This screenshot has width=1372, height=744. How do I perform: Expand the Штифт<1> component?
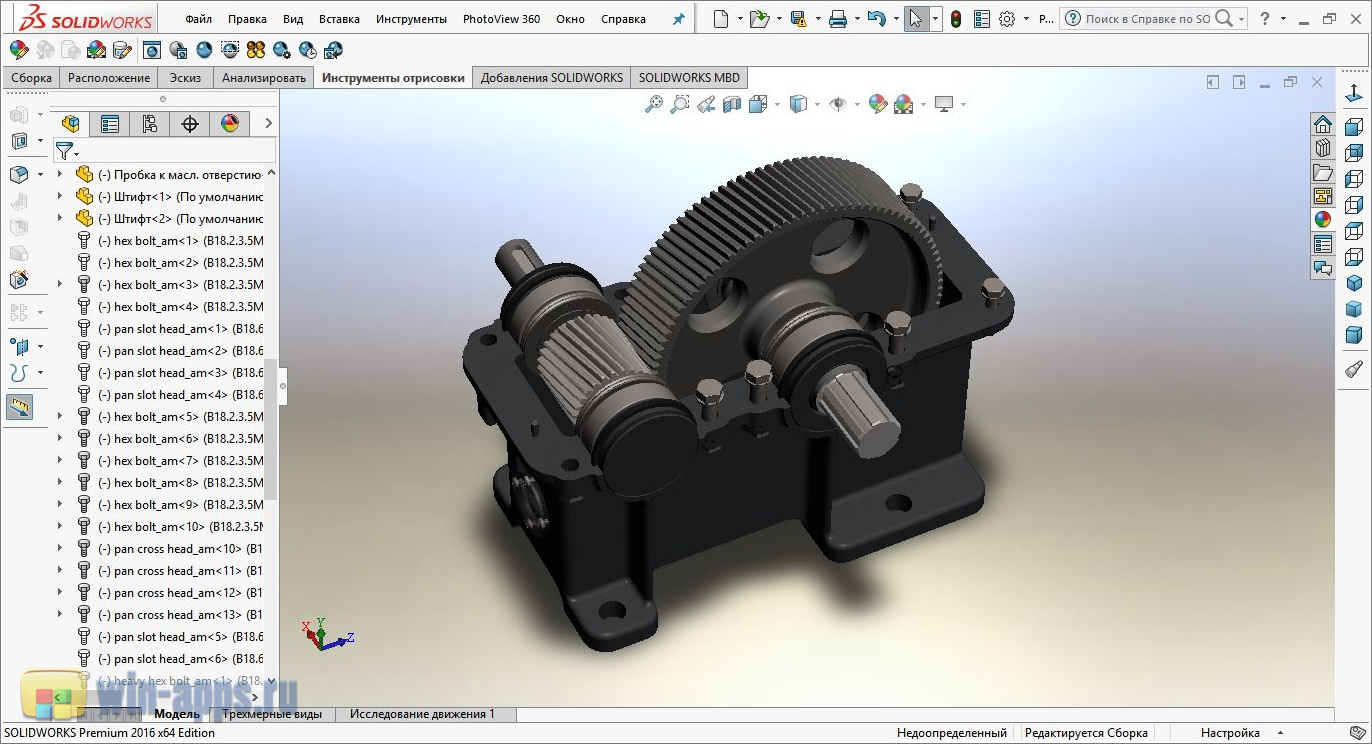tap(60, 196)
